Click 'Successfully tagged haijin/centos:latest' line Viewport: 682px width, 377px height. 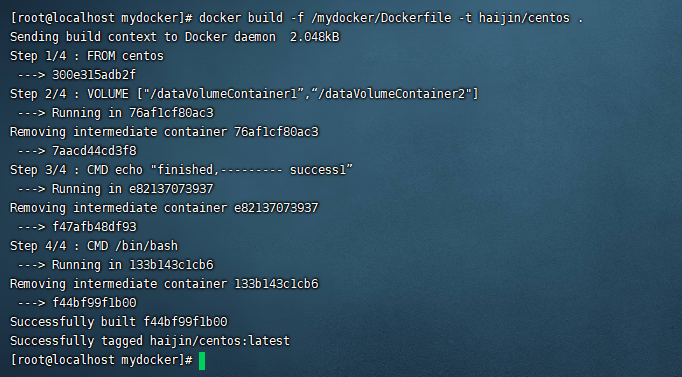point(150,340)
